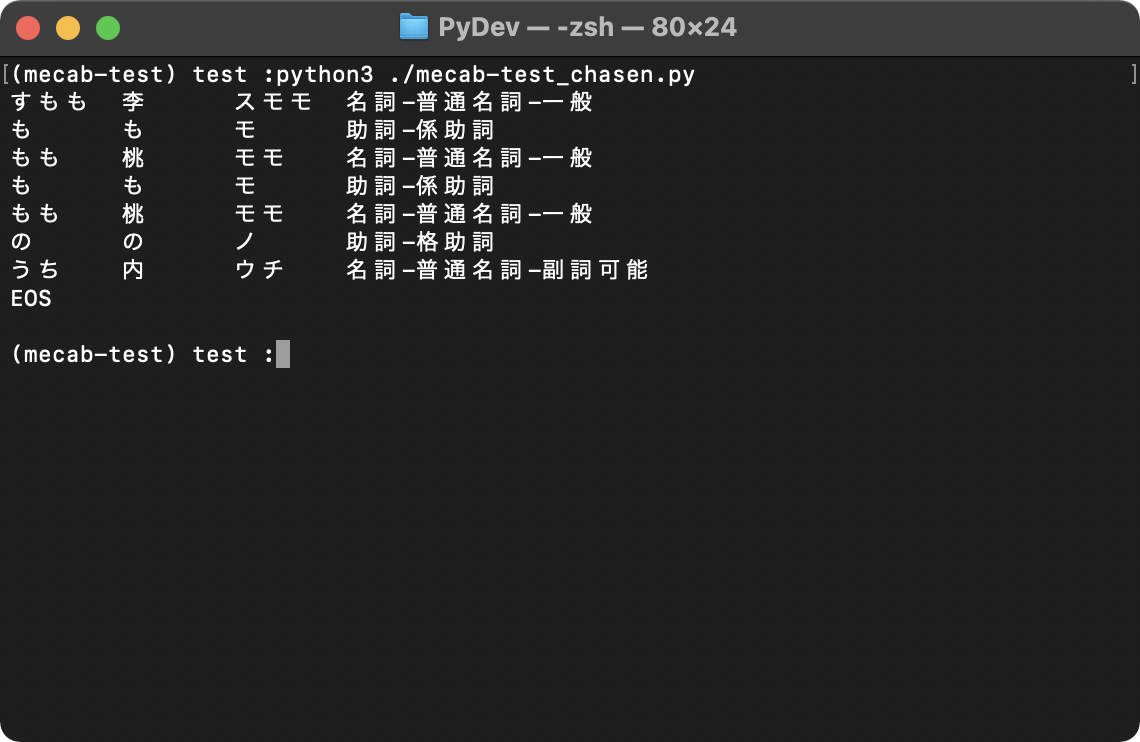
Task: Click the blue folder icon in title bar
Action: click(414, 27)
